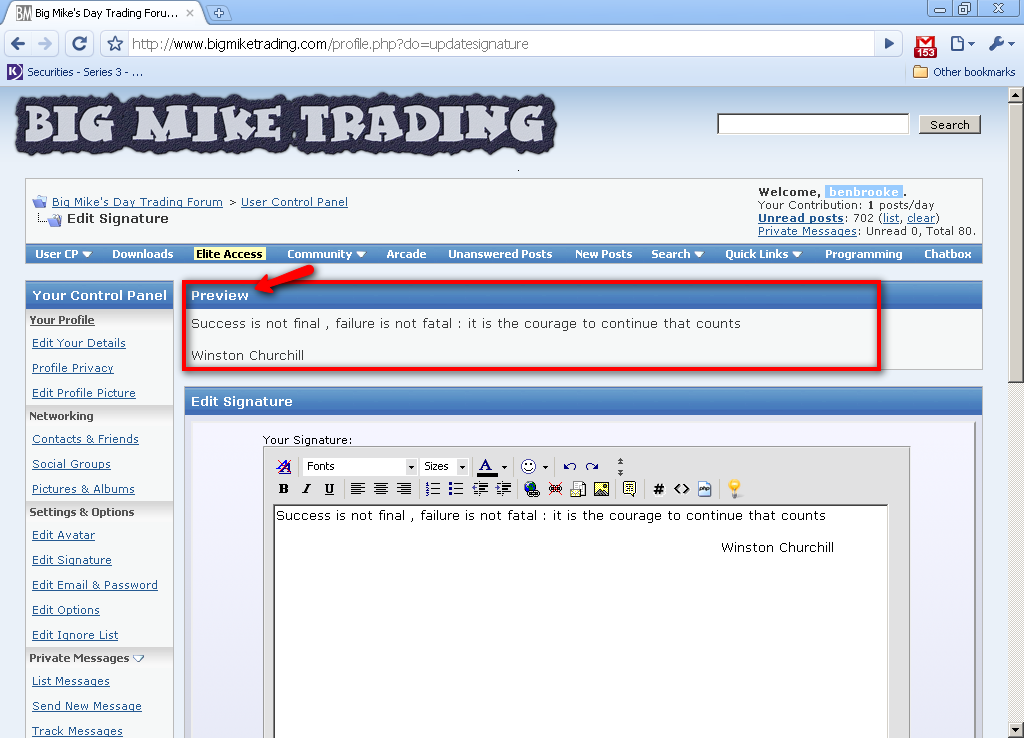Open Downloads in navbar
Viewport: 1024px width, 738px height.
click(142, 254)
